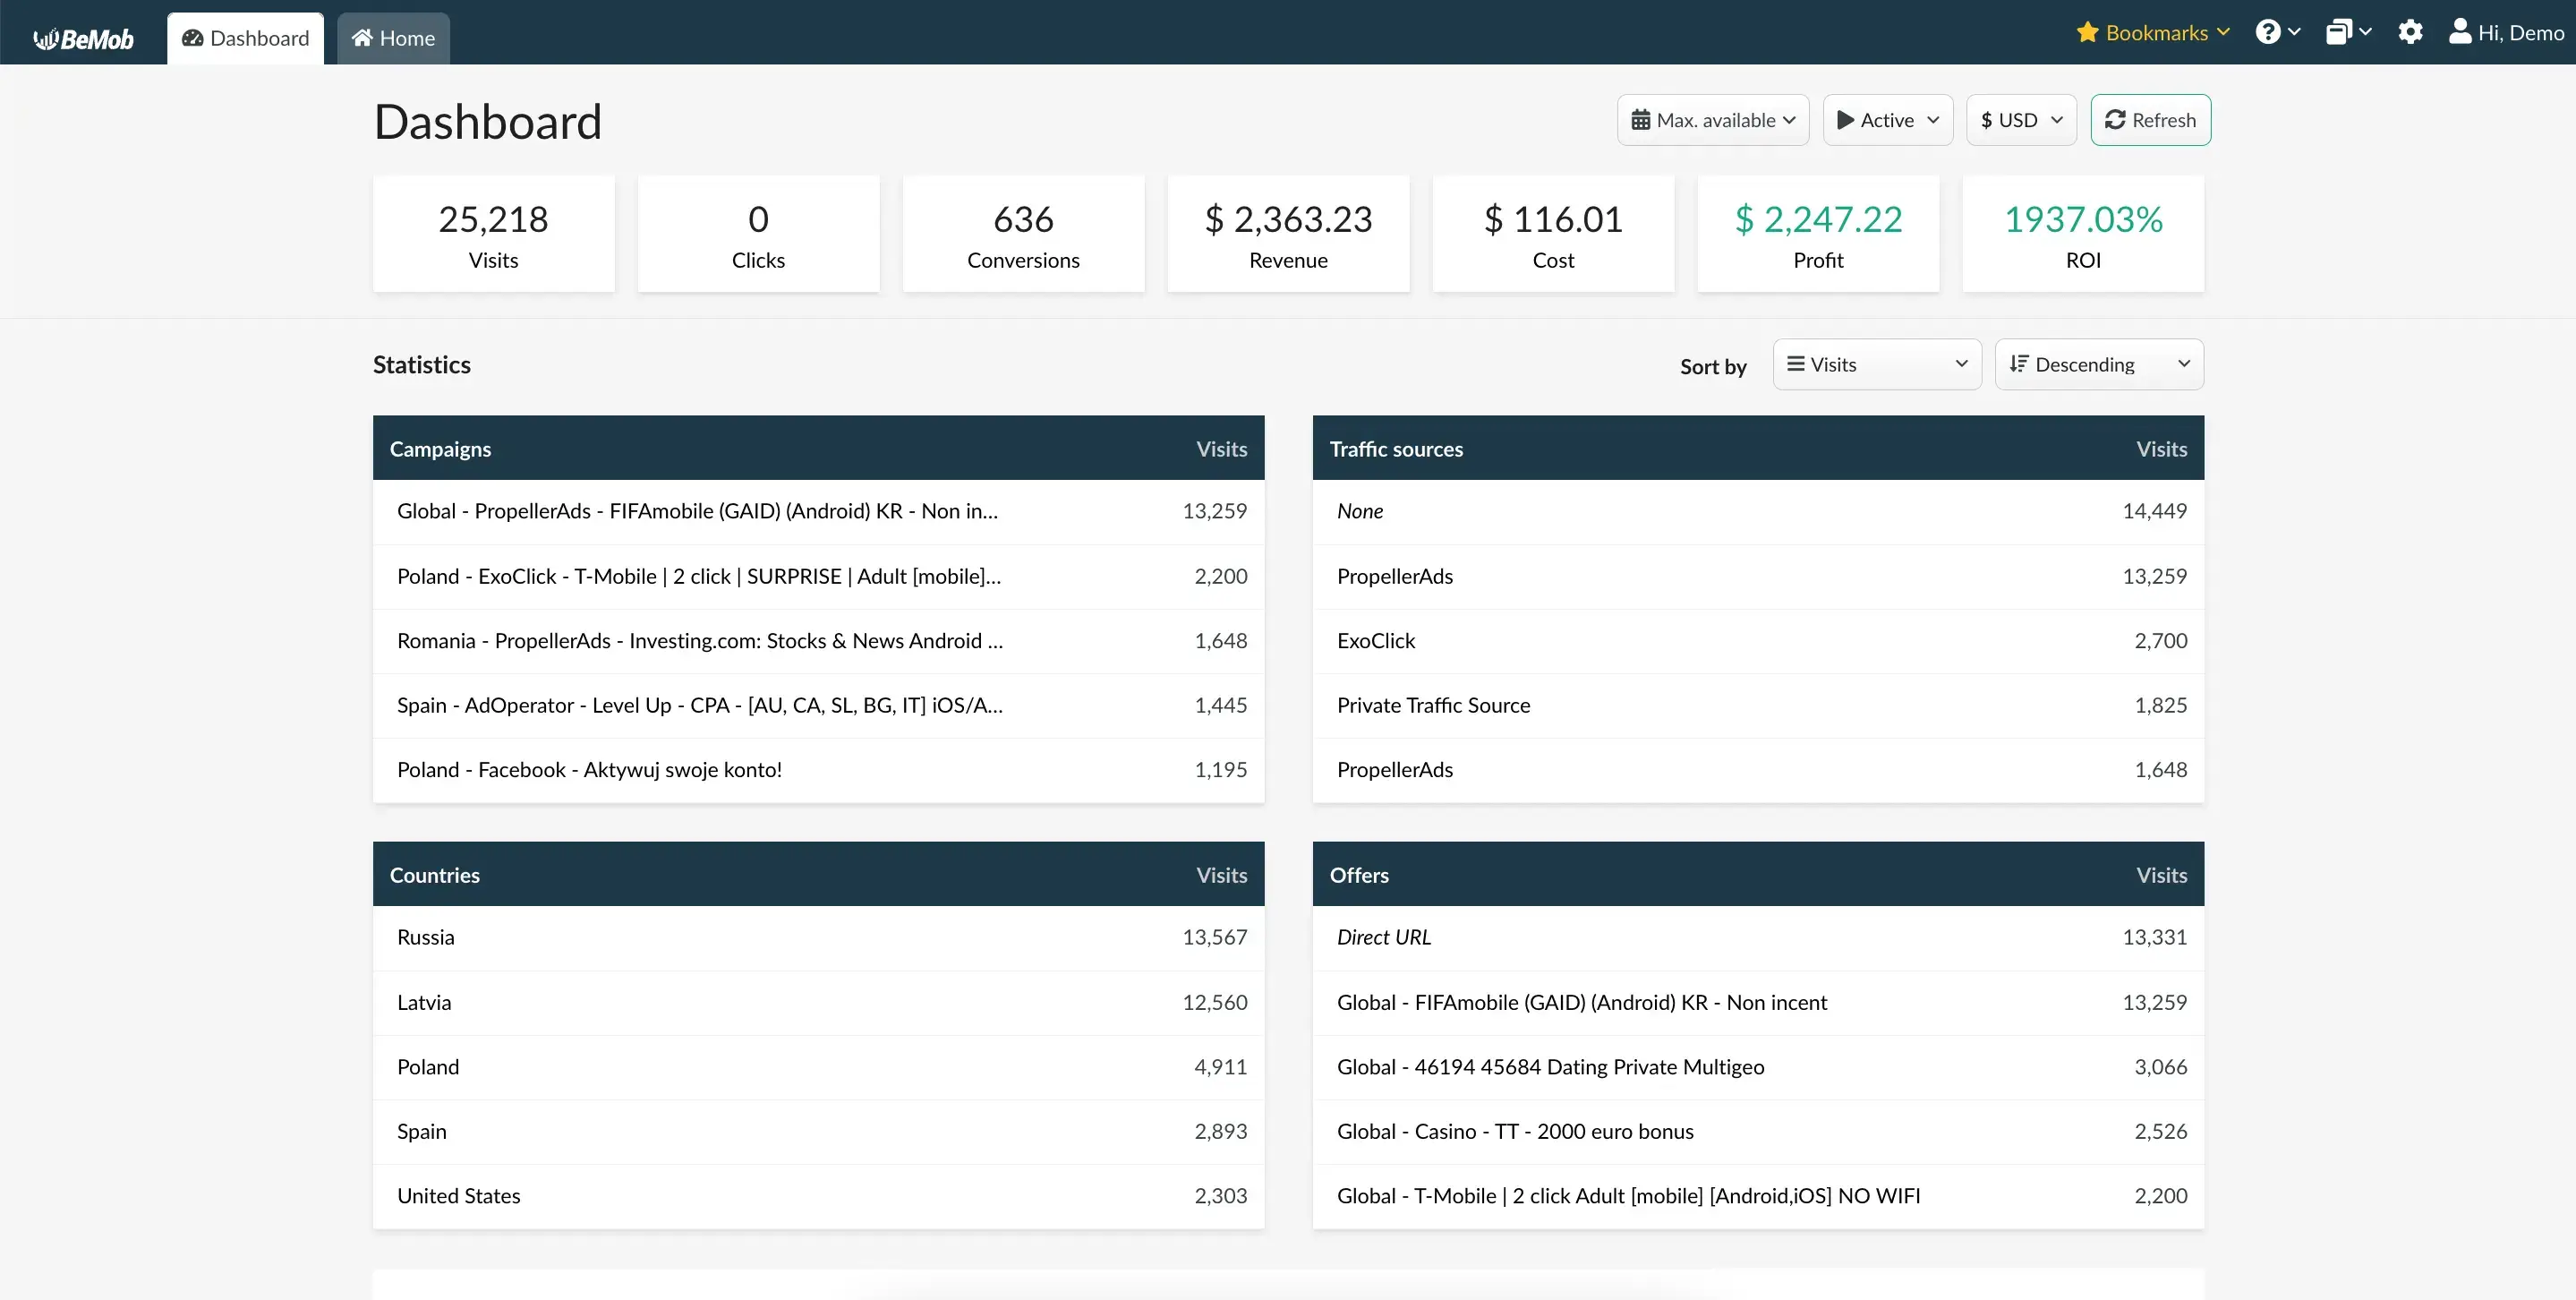The width and height of the screenshot is (2576, 1300).
Task: Select the Global - FIFAmobile (GAID) offer
Action: click(1759, 1003)
